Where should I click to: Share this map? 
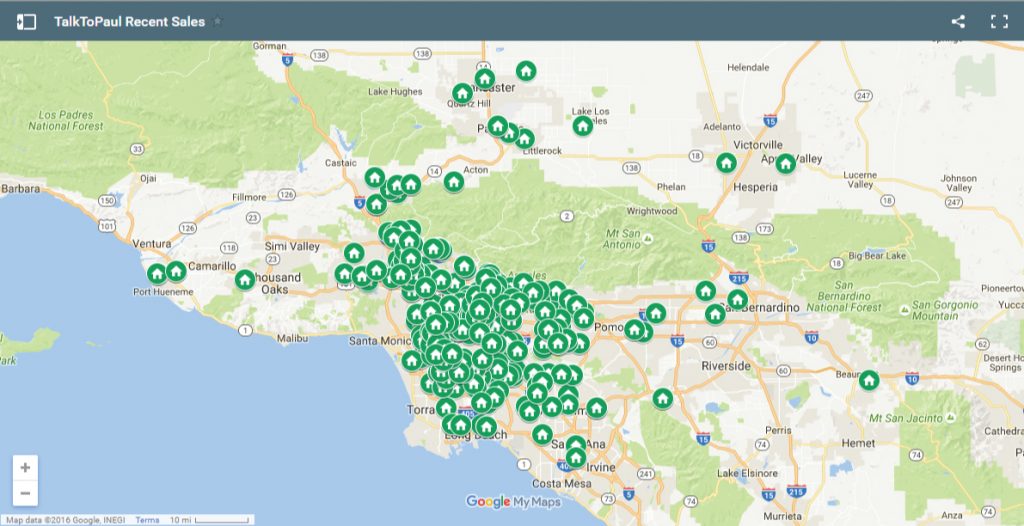click(x=958, y=22)
